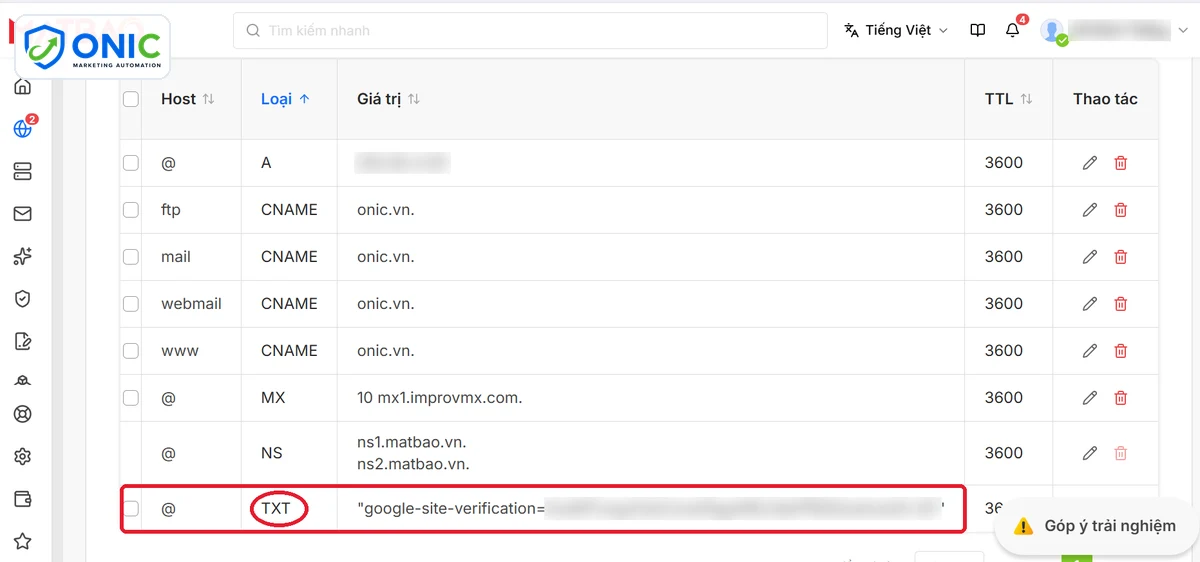Sort the table by Host column
The image size is (1200, 562).
pyautogui.click(x=187, y=99)
